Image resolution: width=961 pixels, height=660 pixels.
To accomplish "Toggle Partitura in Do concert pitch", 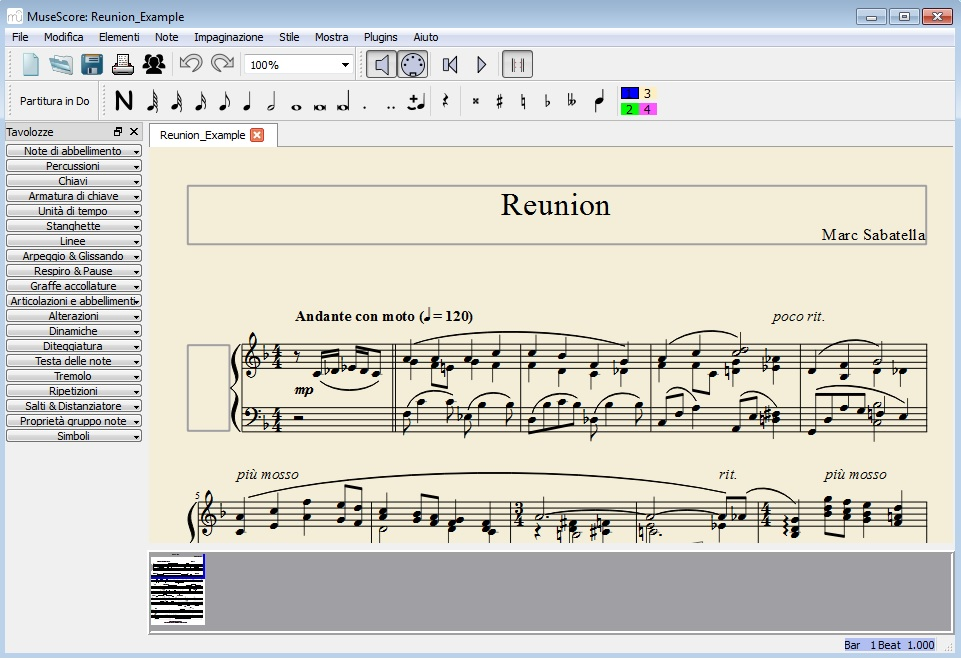I will click(55, 101).
